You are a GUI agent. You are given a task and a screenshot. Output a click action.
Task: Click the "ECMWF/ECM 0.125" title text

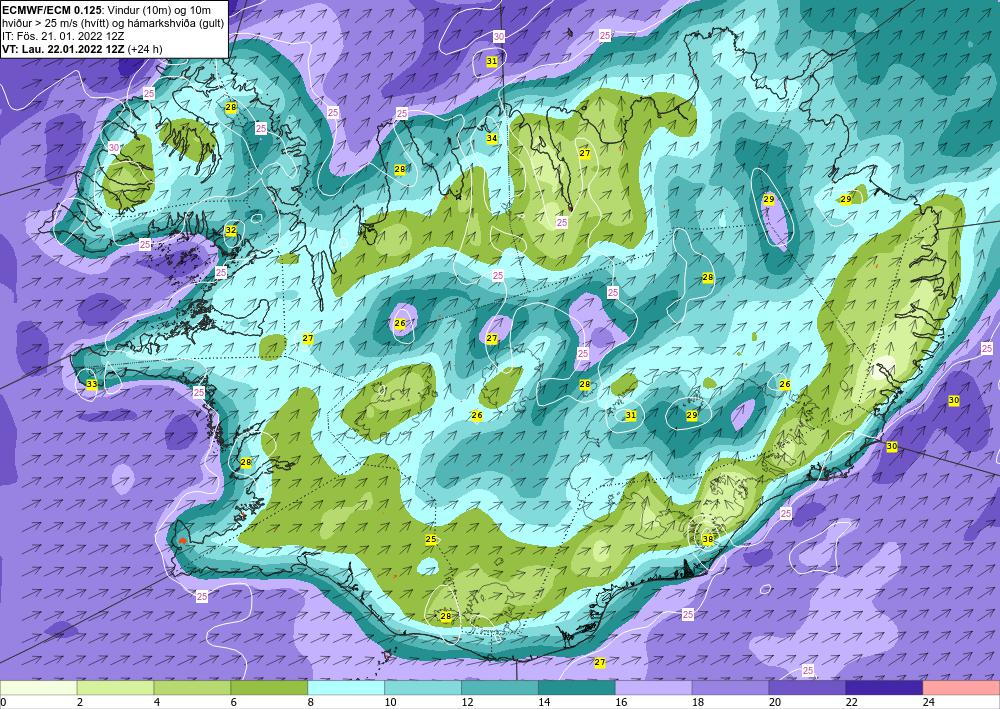click(52, 10)
